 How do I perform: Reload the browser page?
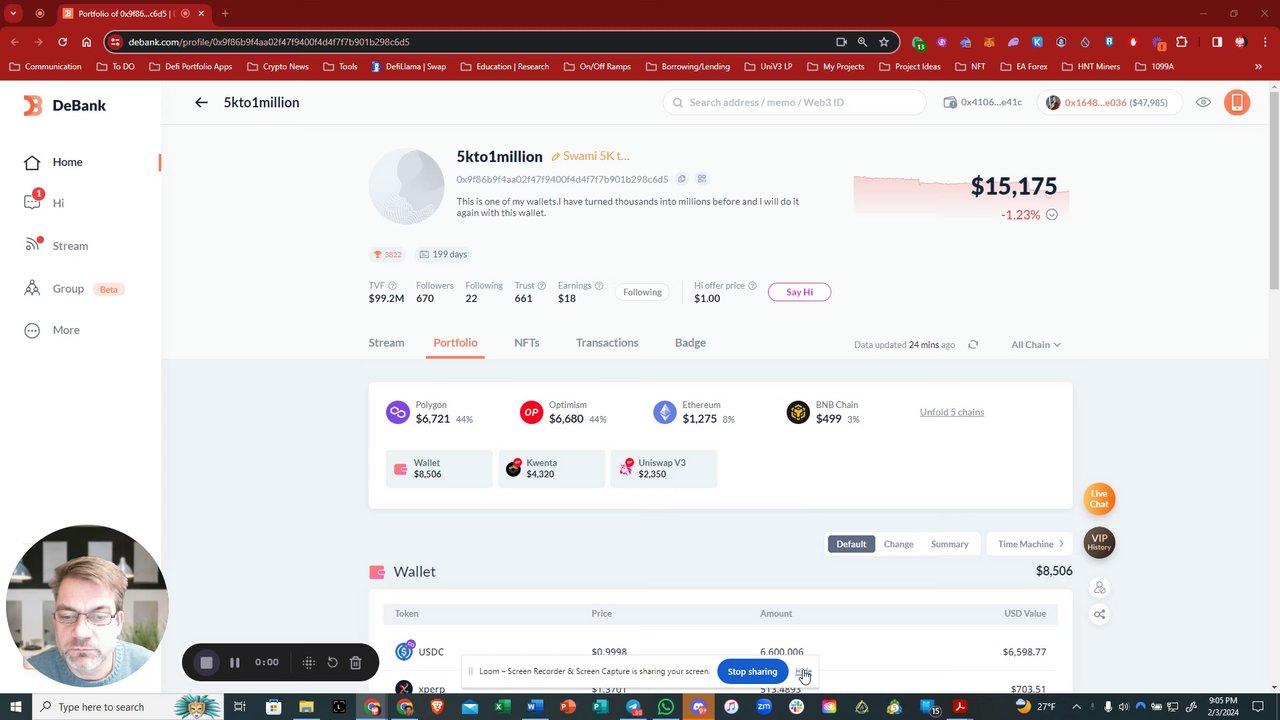(x=62, y=42)
